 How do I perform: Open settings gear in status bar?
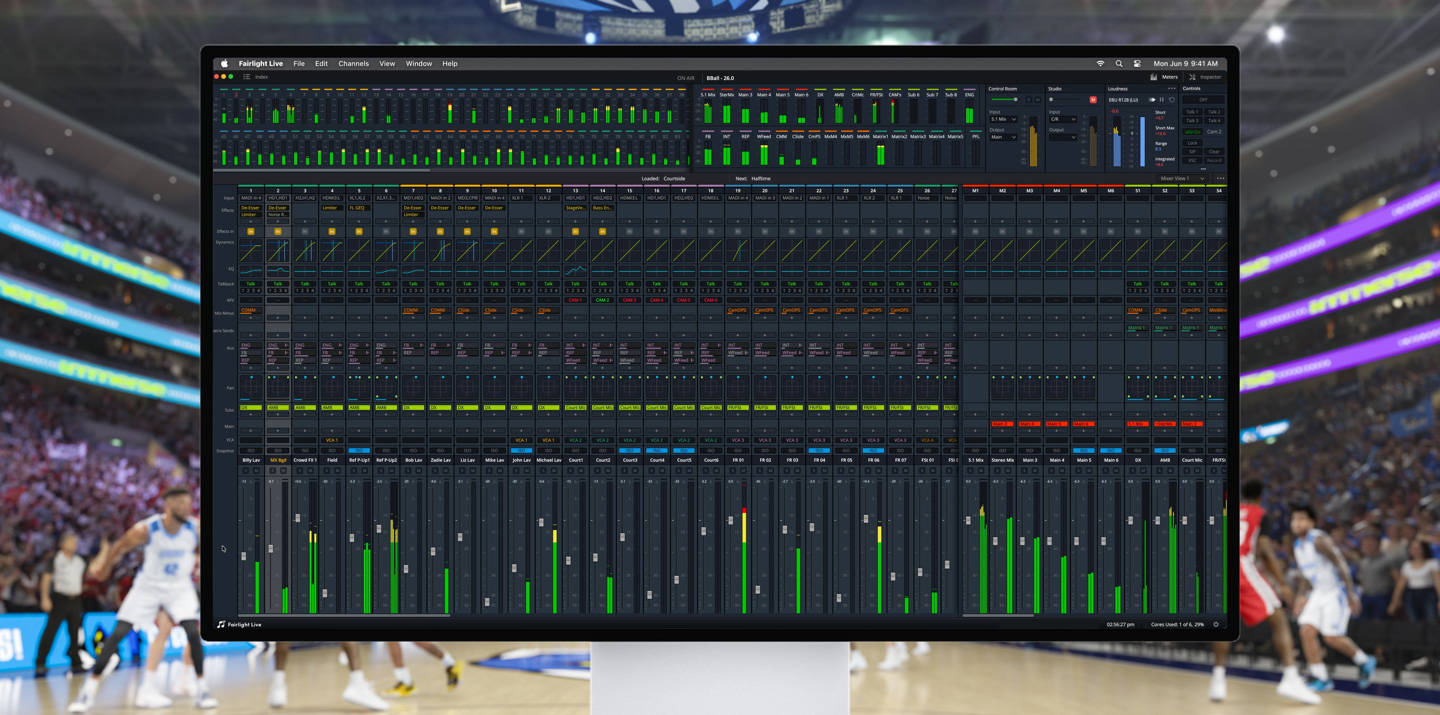tap(1216, 624)
